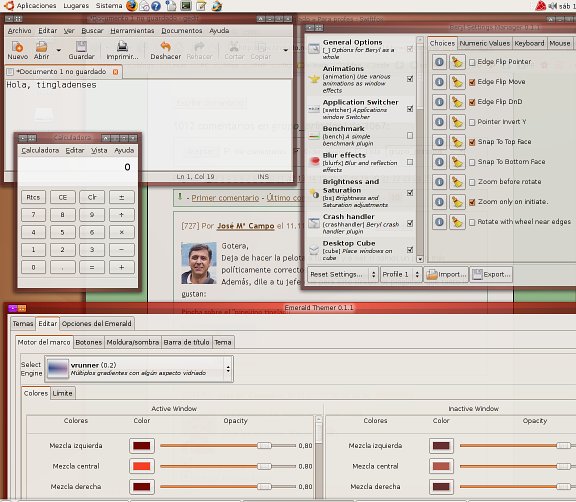
Task: Reset Edge Flip DnD with broom icon
Action: pos(457,102)
